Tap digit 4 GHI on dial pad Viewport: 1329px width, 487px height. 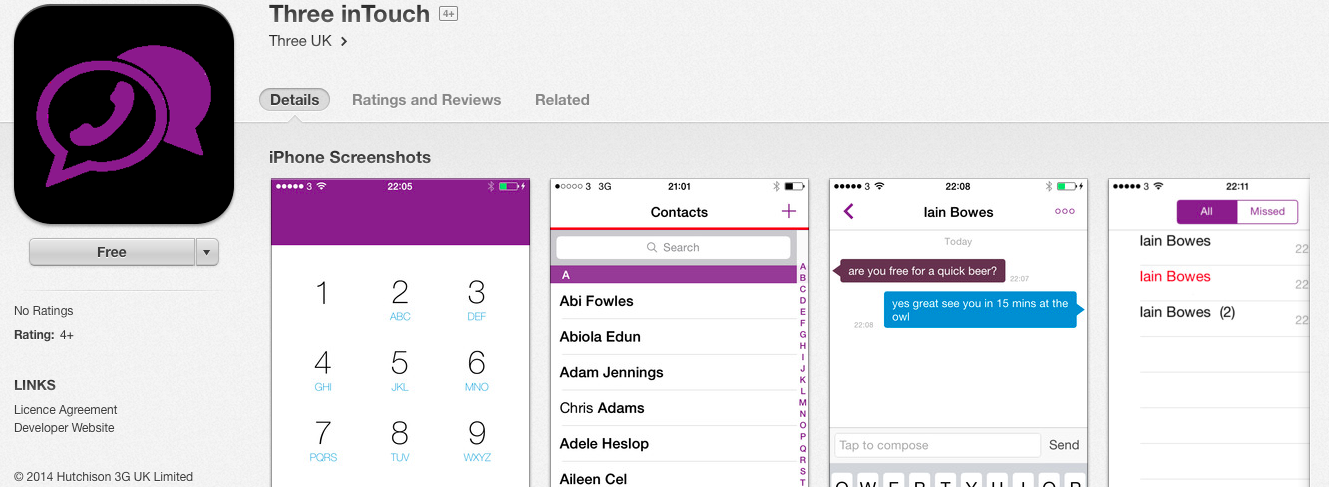(322, 370)
